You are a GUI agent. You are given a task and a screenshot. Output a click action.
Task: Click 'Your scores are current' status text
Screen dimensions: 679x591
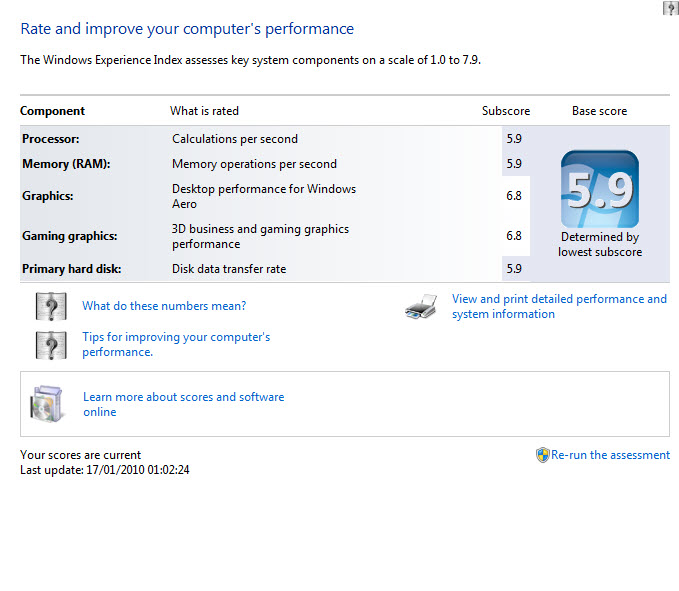click(x=81, y=455)
